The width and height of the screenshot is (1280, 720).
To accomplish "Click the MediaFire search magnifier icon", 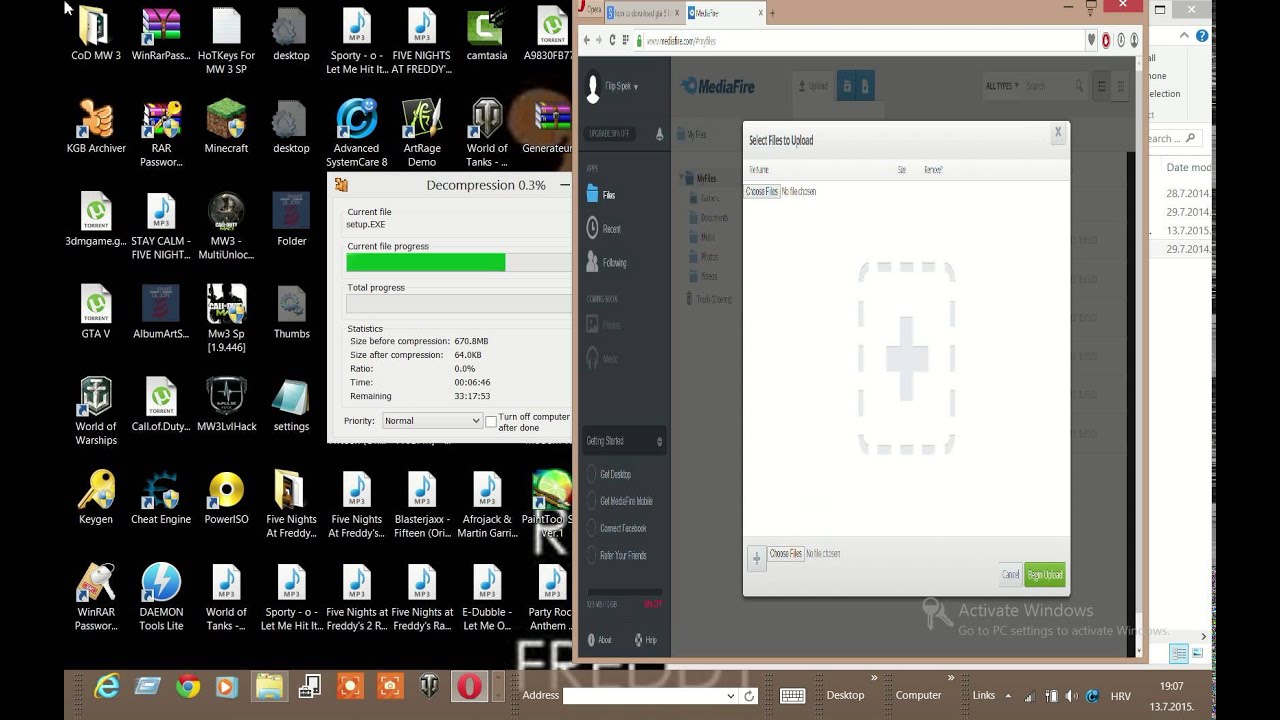I will [x=1079, y=86].
